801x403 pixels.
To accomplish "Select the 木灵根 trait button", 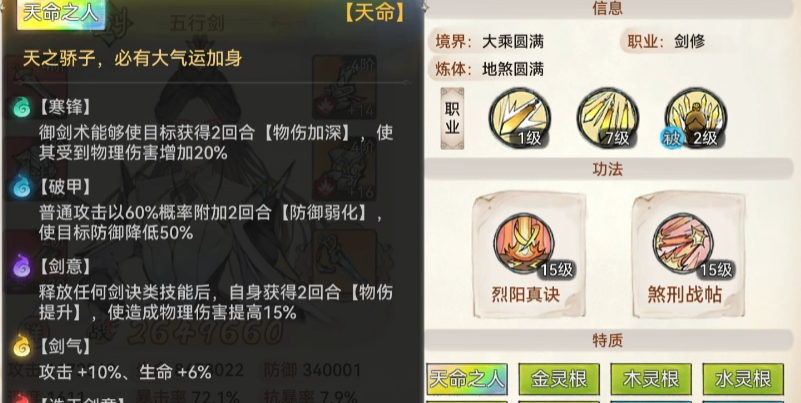I will point(651,380).
